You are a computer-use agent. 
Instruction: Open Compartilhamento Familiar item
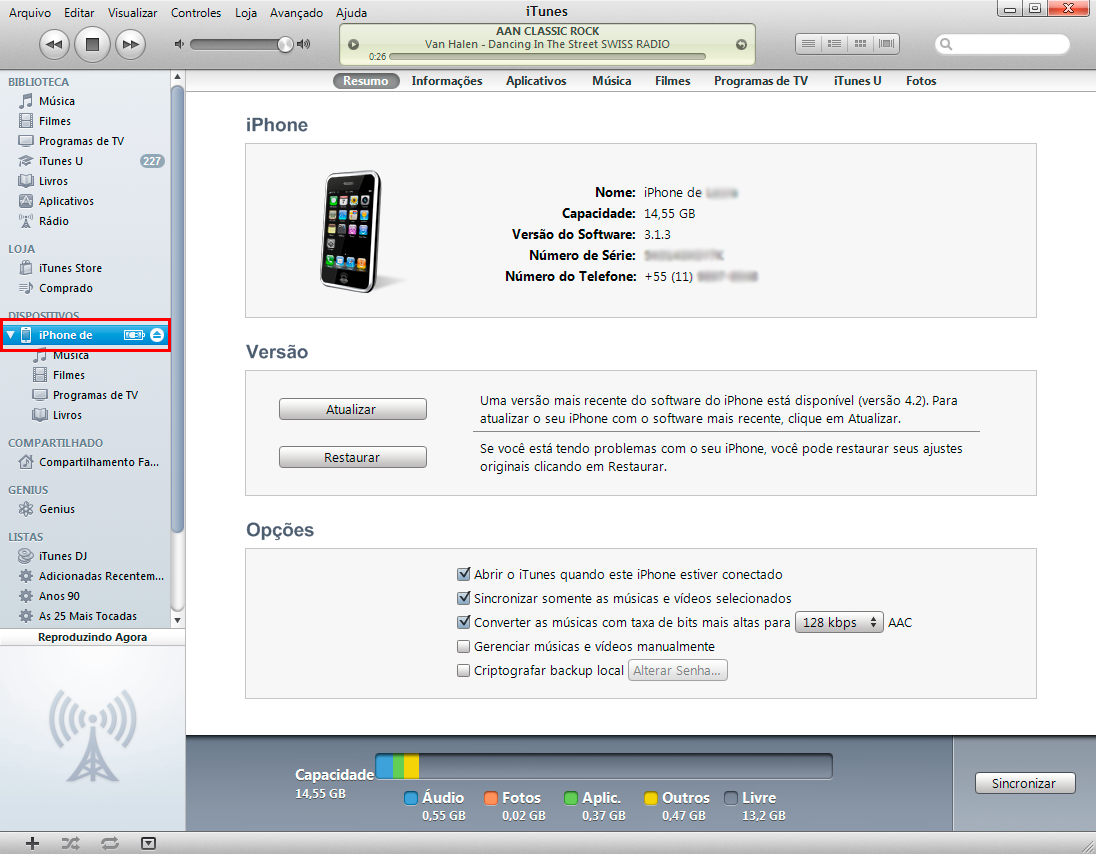85,462
